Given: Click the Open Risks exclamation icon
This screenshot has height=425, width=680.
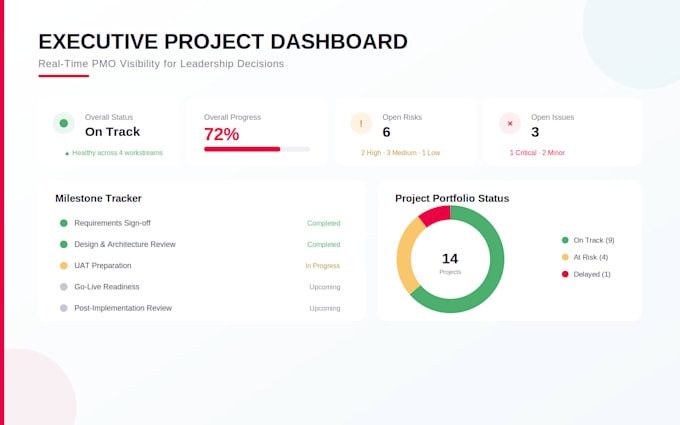Looking at the screenshot, I should [x=361, y=123].
